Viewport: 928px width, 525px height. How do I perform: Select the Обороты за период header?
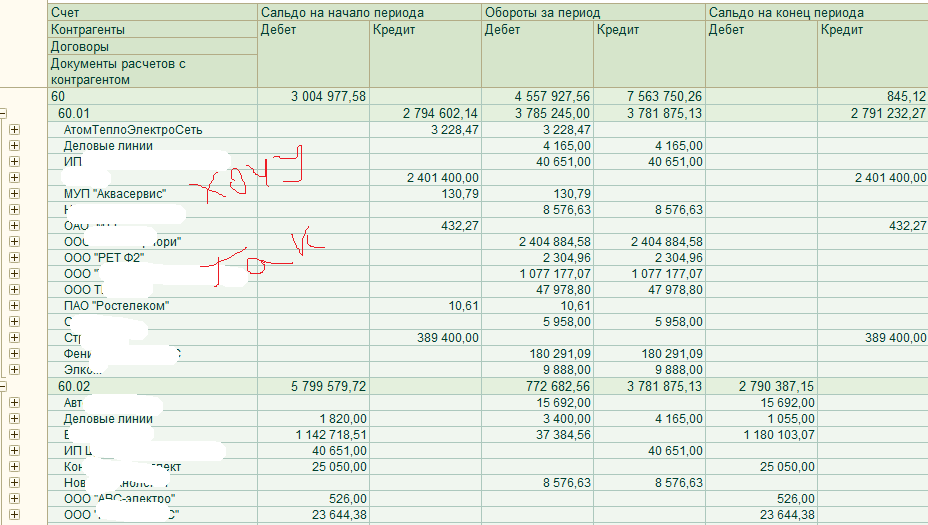tap(593, 13)
